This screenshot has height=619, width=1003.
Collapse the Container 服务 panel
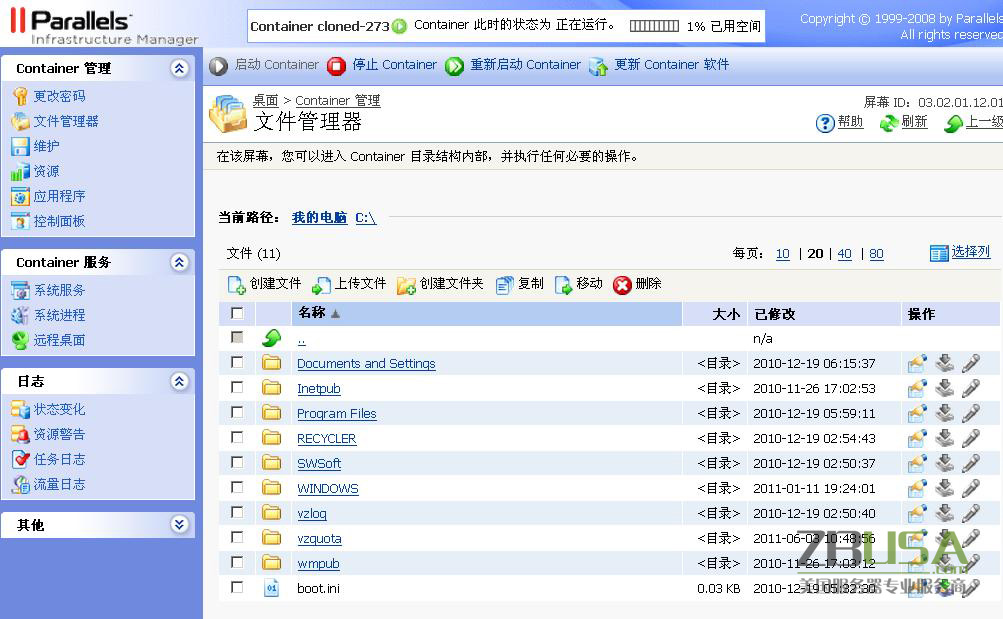pos(180,262)
